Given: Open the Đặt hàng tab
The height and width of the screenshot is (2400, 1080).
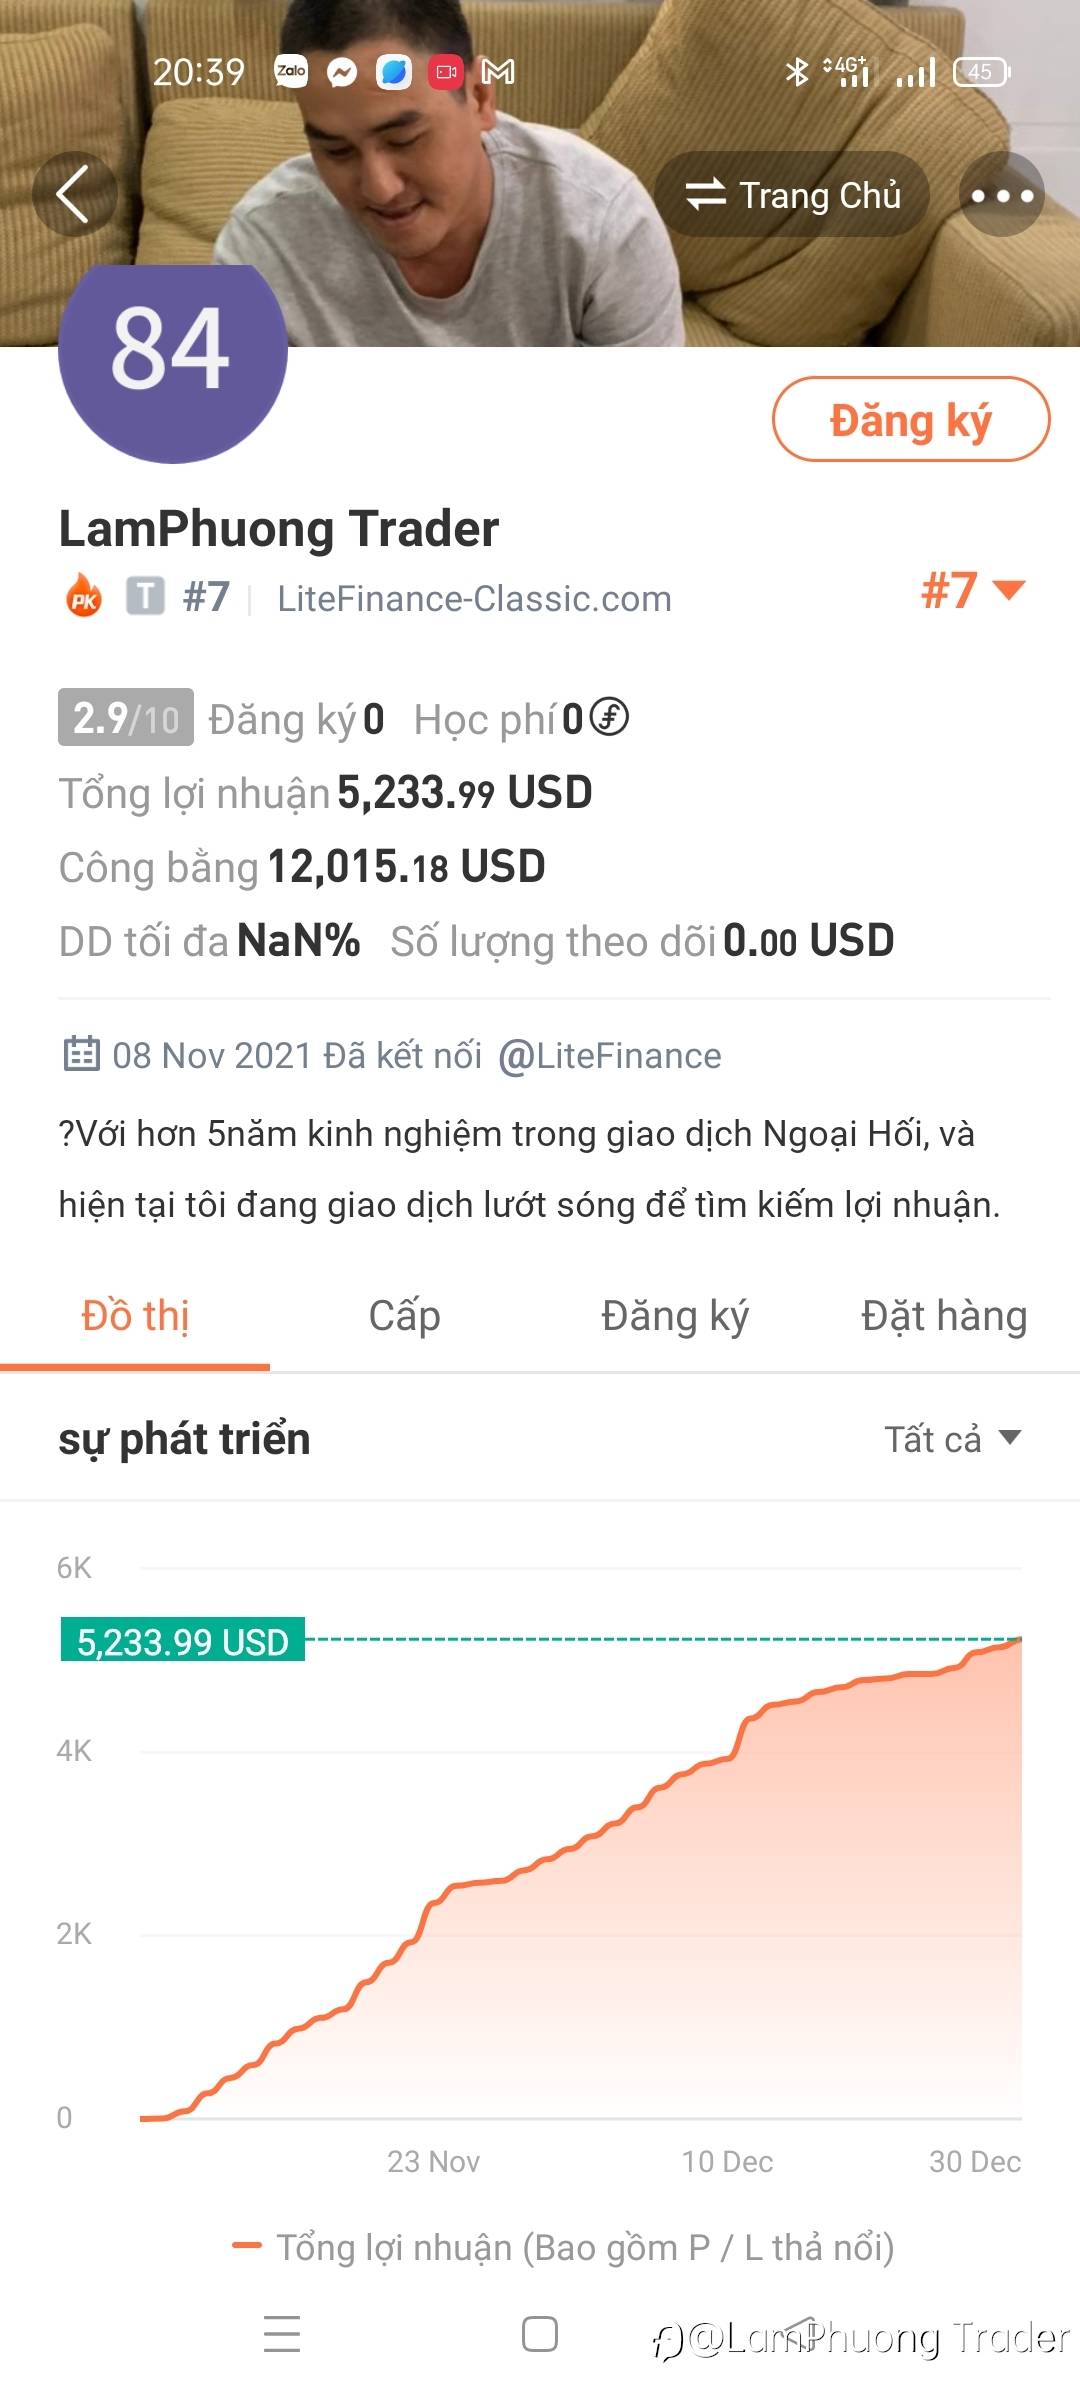Looking at the screenshot, I should 944,1316.
